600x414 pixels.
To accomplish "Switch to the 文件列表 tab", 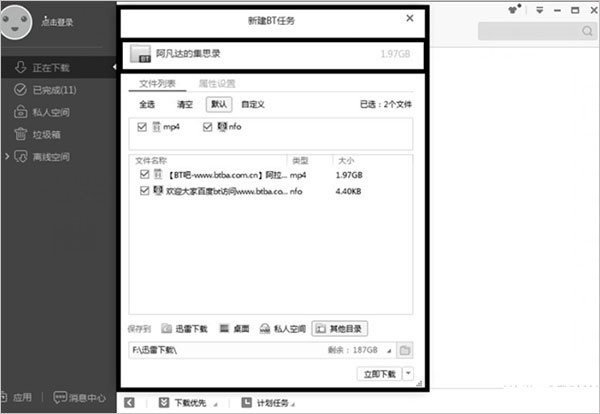I will point(157,83).
